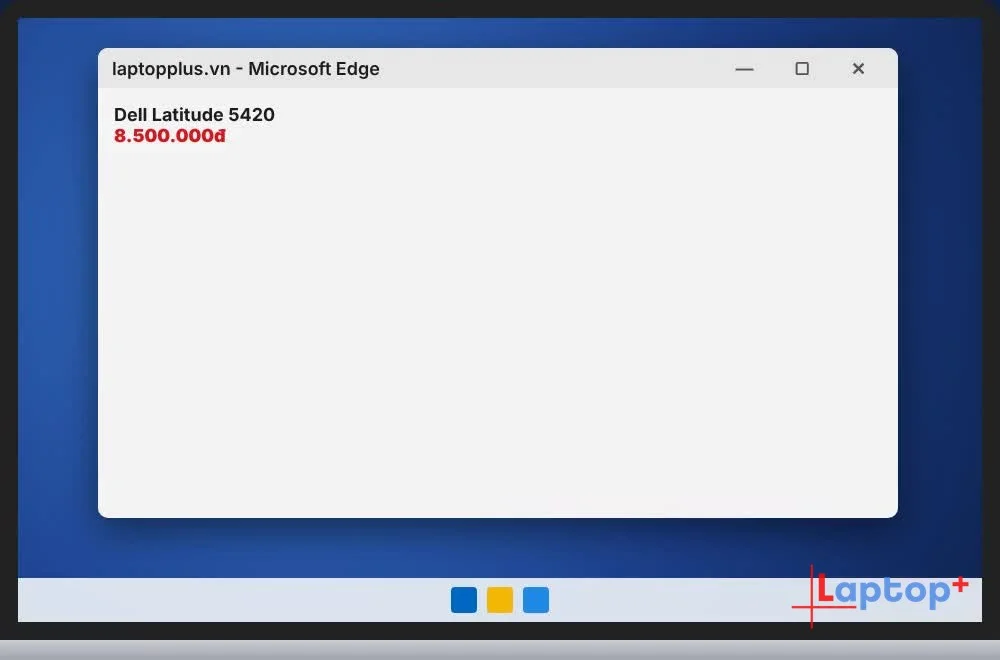The image size is (1000, 660).
Task: Click the "Dell Latitude 5420" product name
Action: click(194, 115)
